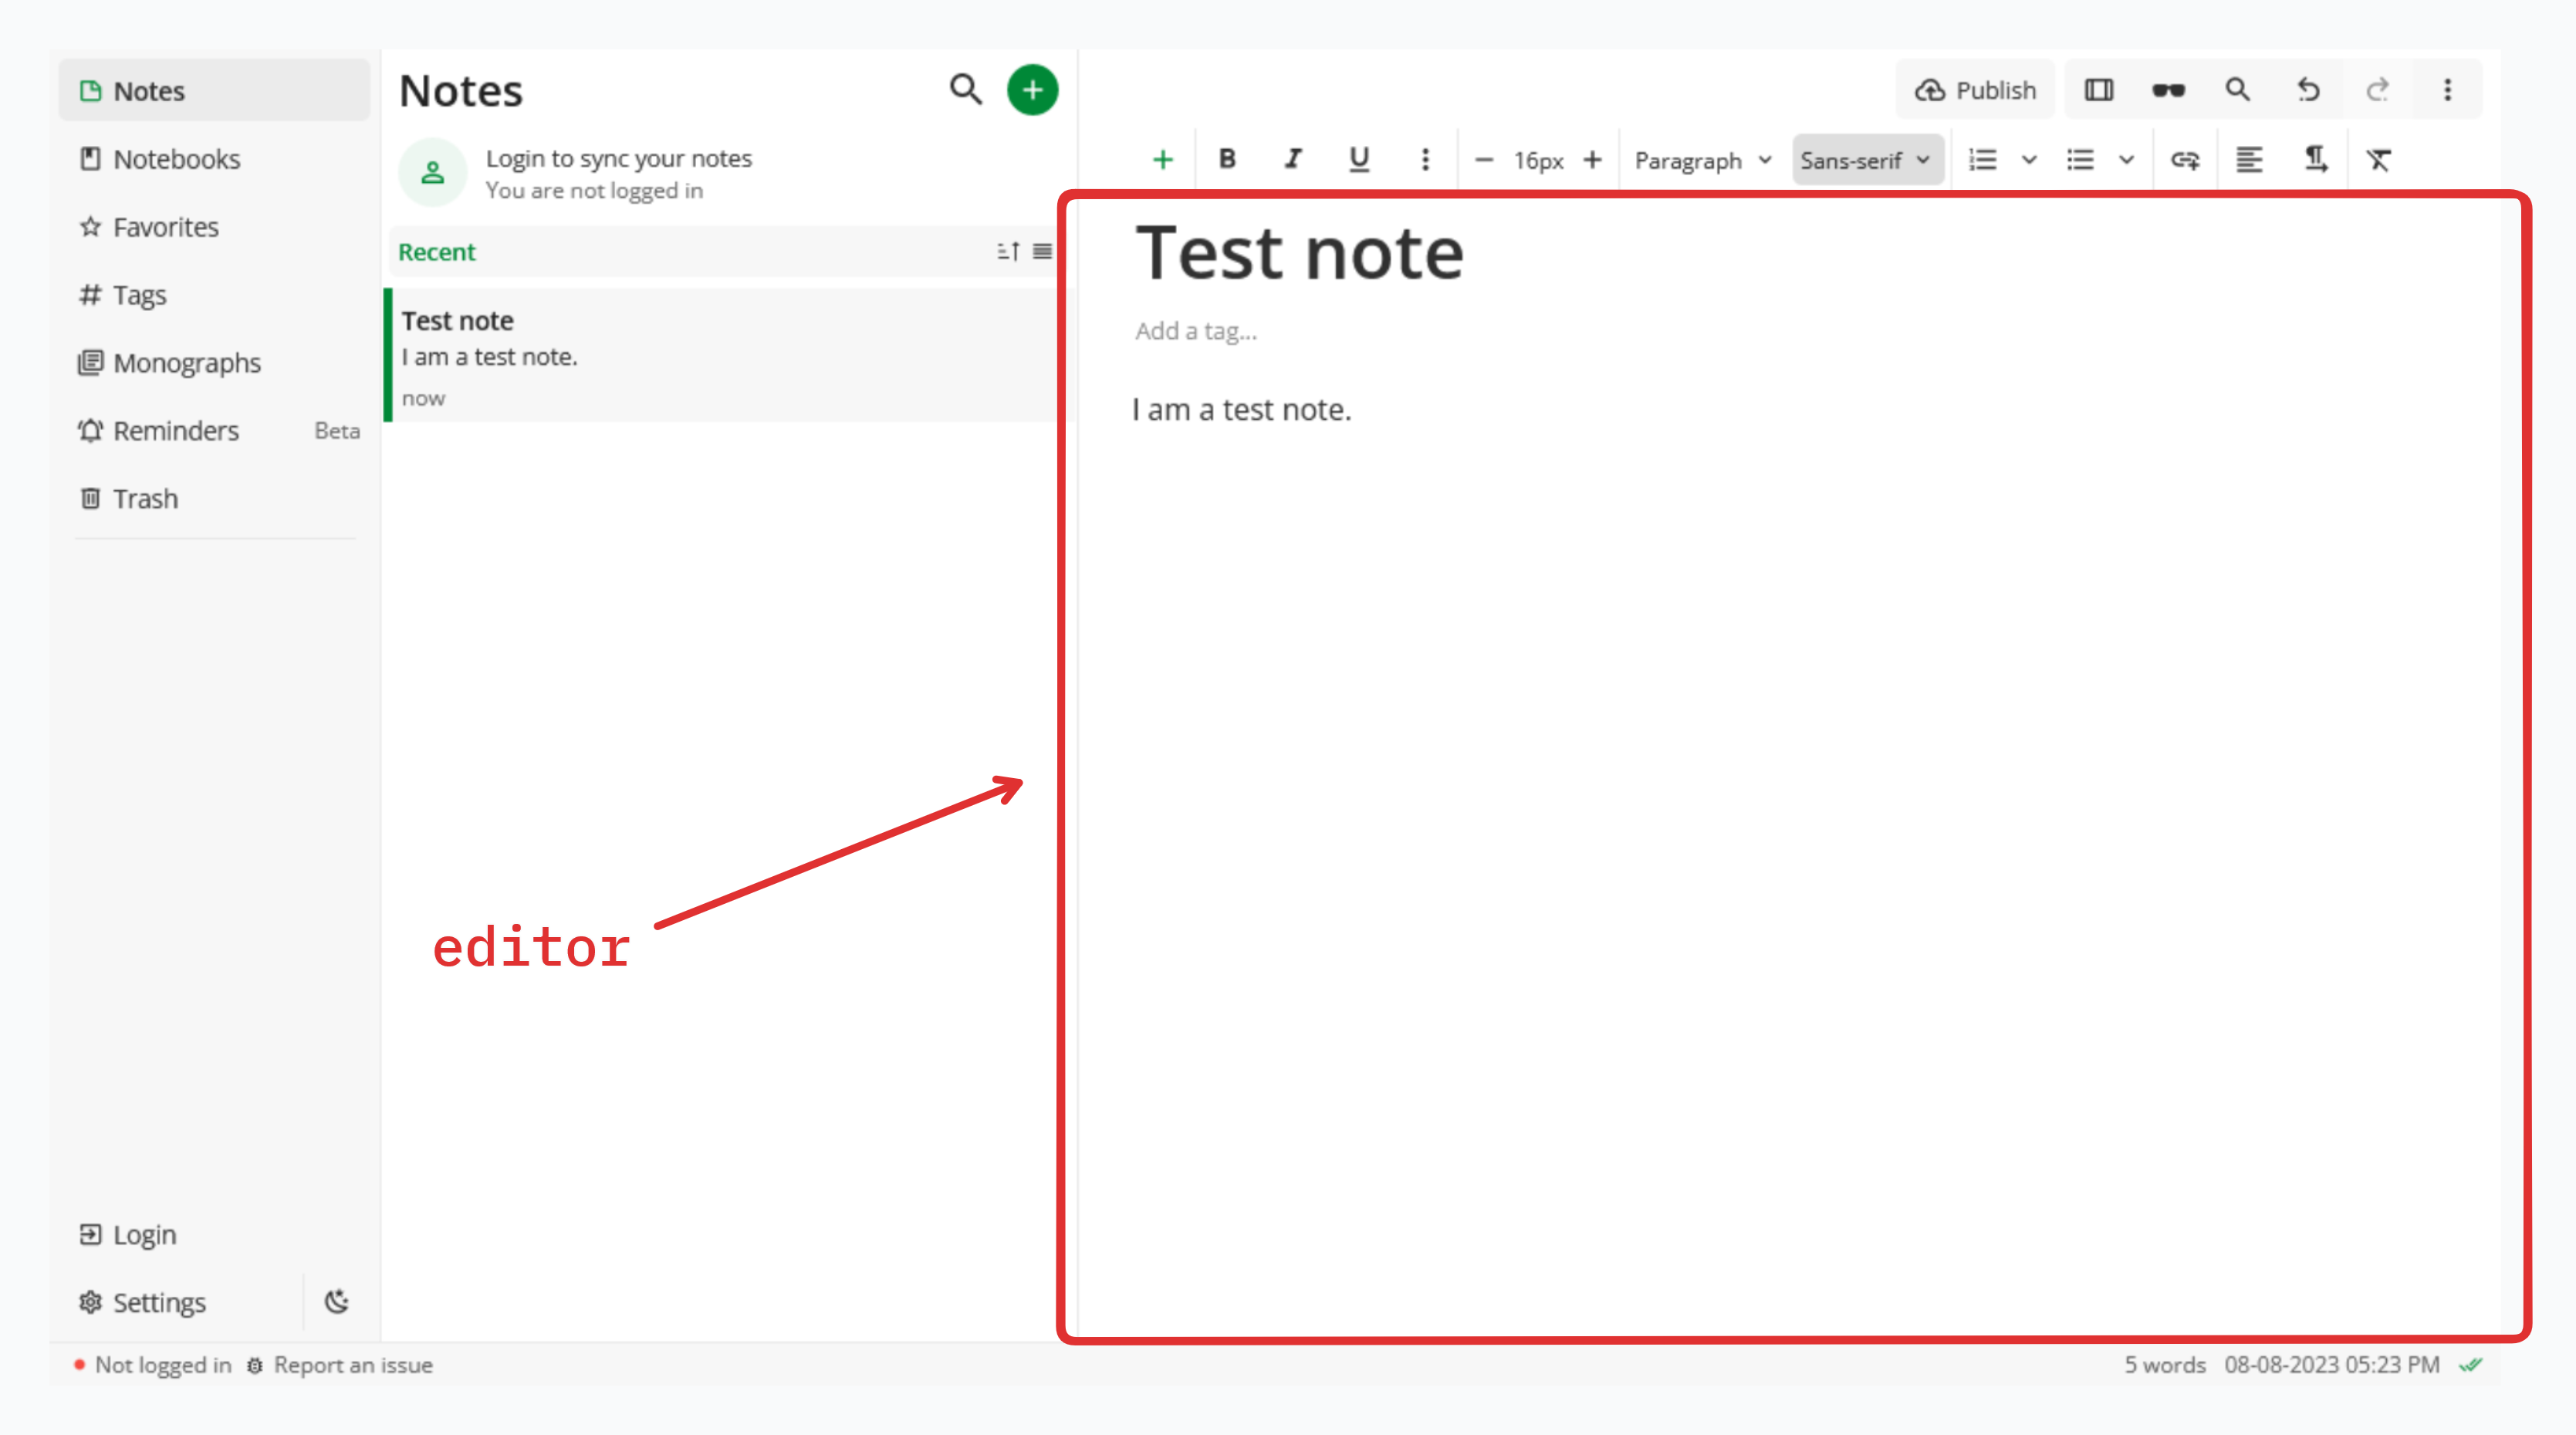The width and height of the screenshot is (2576, 1435).
Task: Switch to dark mode moon icon
Action: pos(337,1302)
